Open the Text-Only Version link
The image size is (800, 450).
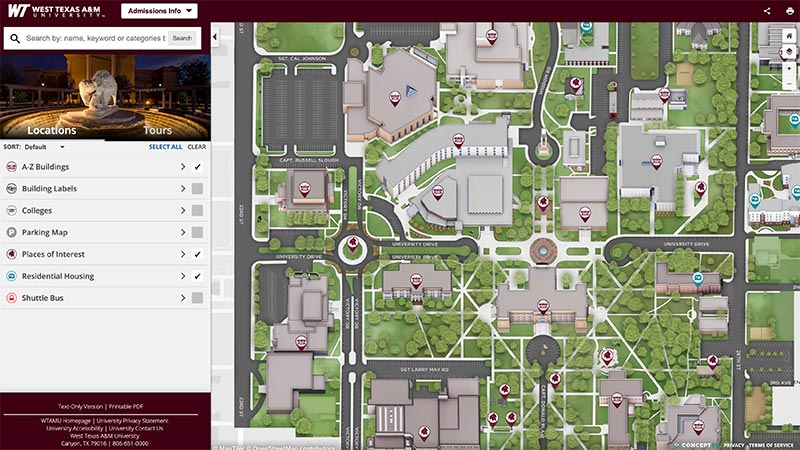coord(80,407)
